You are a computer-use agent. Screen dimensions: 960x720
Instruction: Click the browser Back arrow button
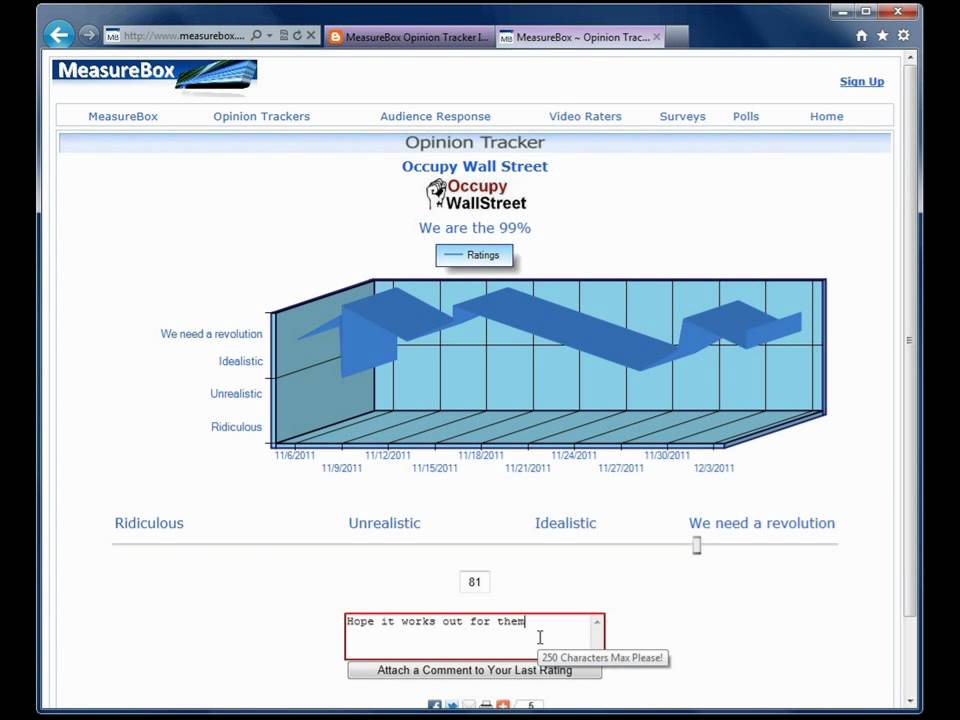[59, 35]
